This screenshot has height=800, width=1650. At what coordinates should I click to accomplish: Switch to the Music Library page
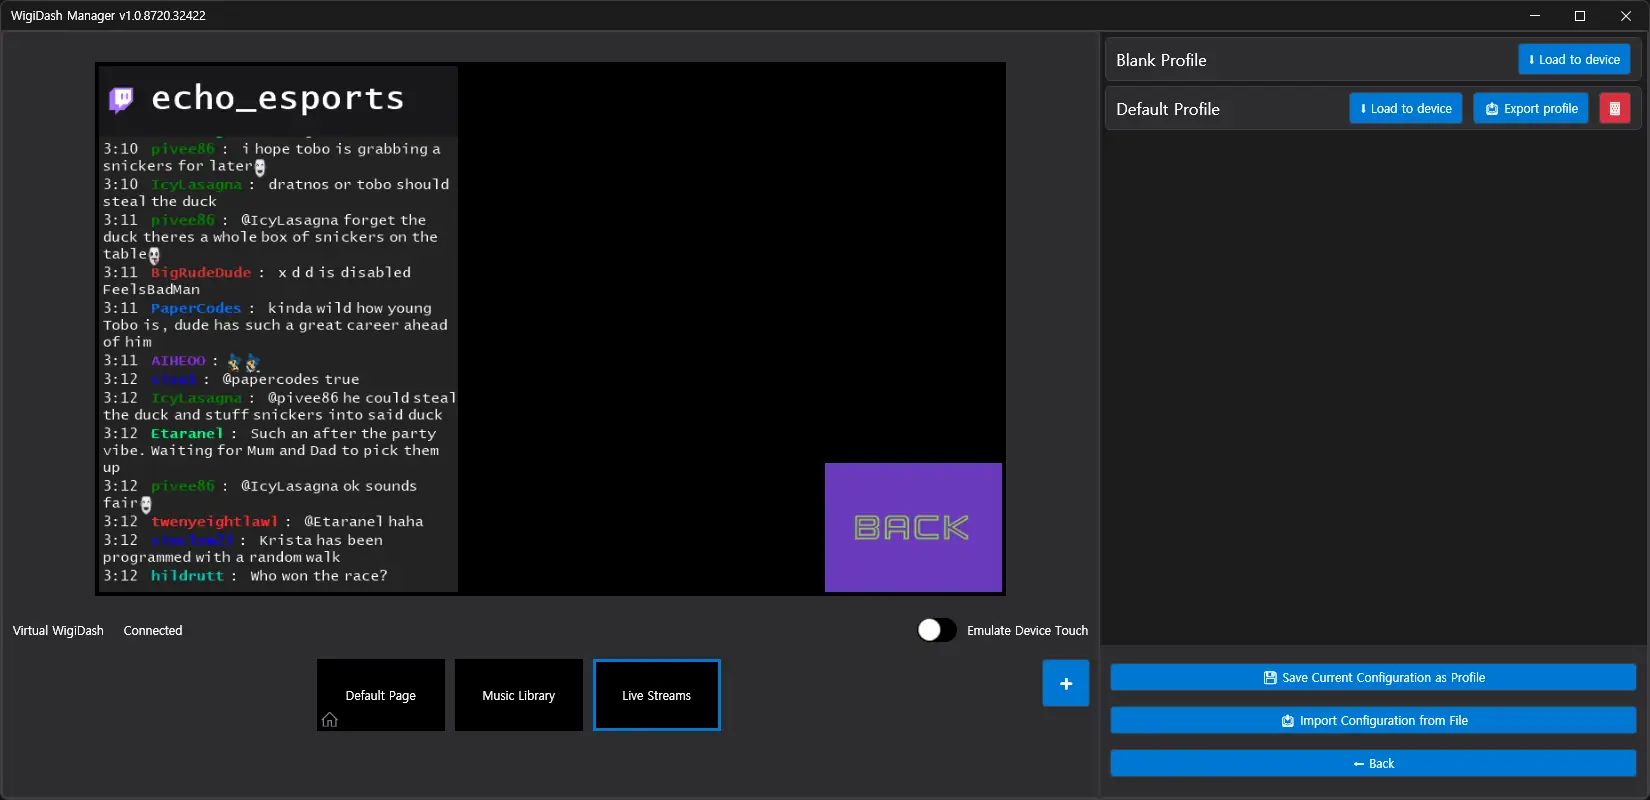[x=518, y=695]
